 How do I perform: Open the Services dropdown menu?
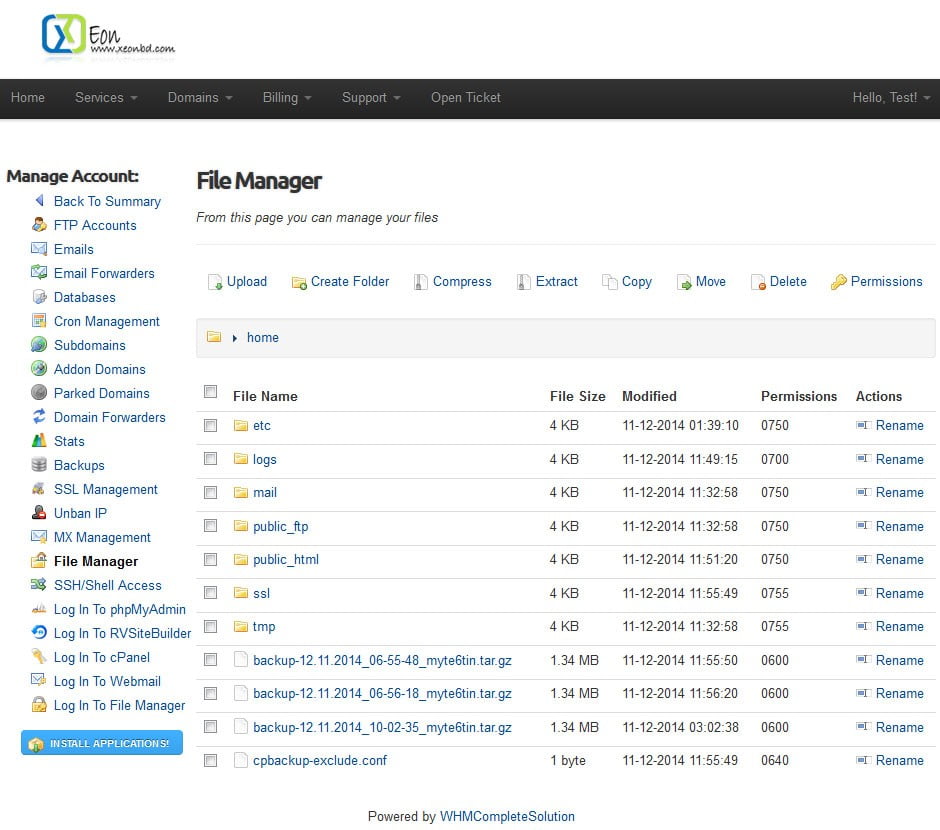[104, 97]
